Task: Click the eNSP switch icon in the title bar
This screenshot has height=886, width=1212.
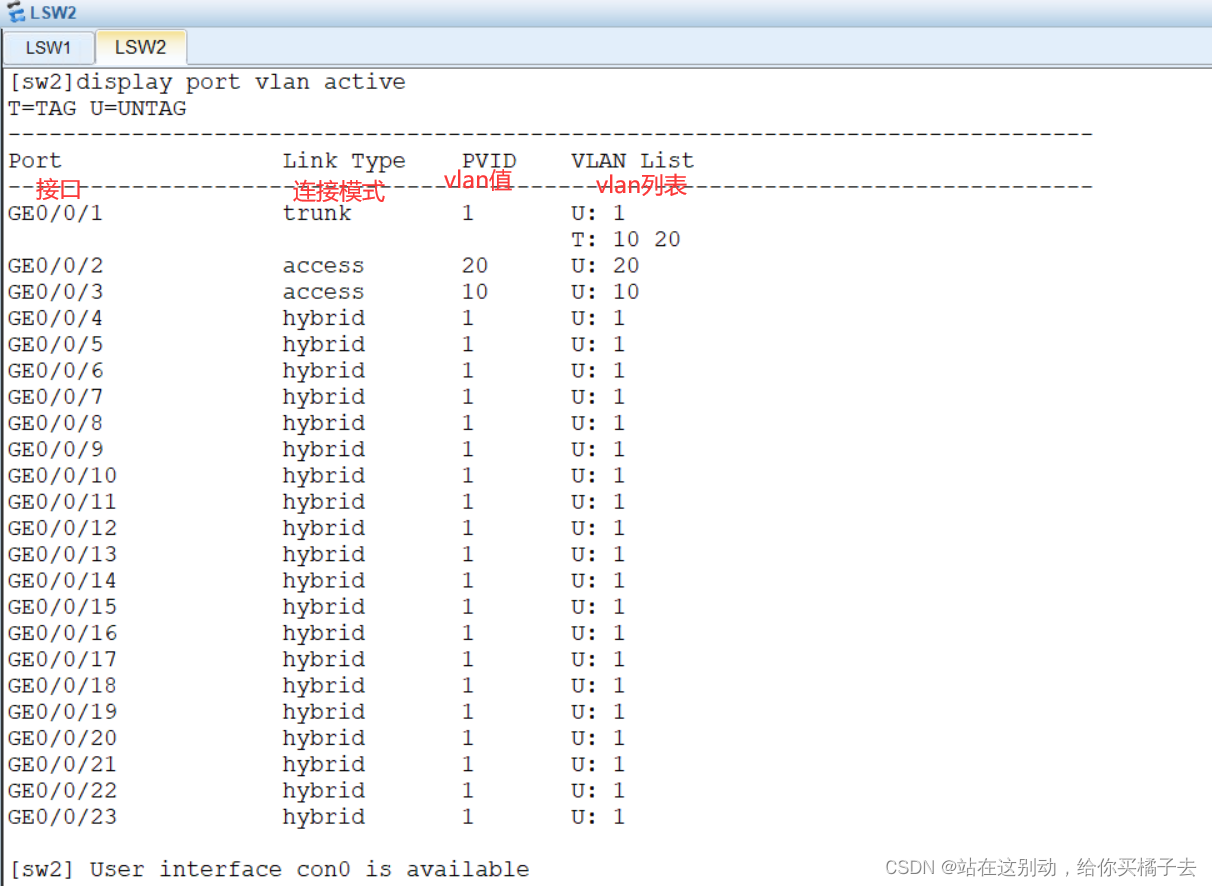Action: 18,12
